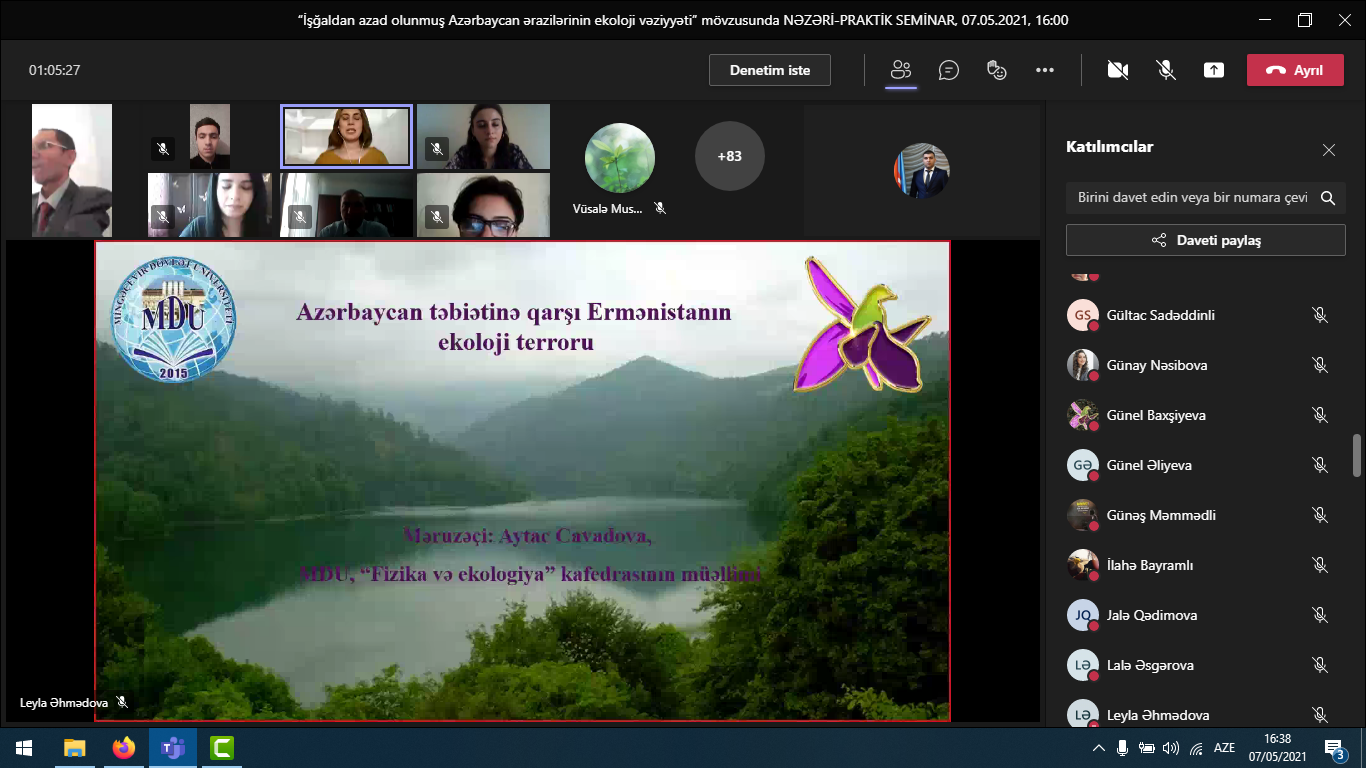Viewport: 1366px width, 768px height.
Task: Open the More actions ellipsis menu
Action: pyautogui.click(x=1045, y=70)
